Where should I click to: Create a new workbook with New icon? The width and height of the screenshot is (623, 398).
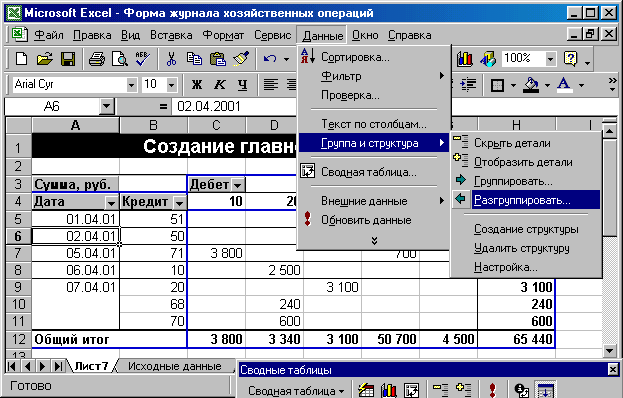coord(21,59)
